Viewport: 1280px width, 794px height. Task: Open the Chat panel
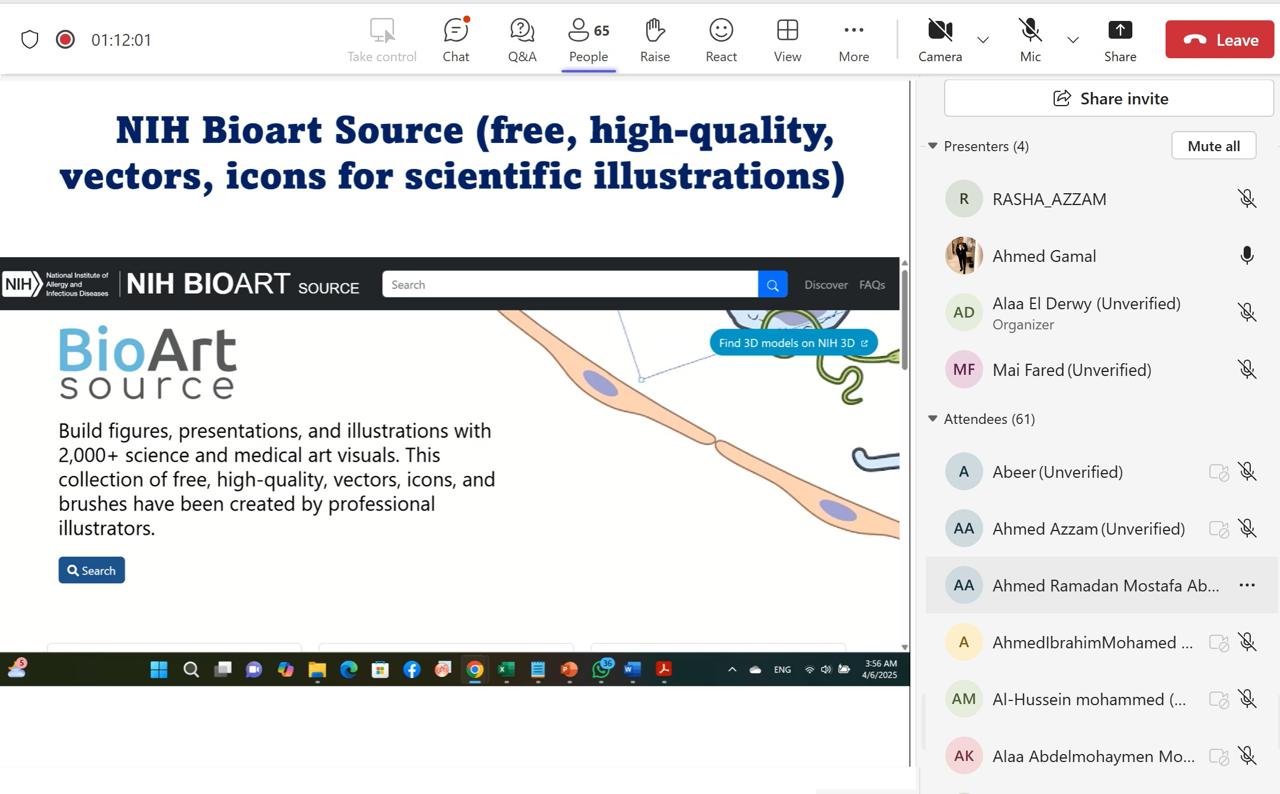(x=456, y=40)
